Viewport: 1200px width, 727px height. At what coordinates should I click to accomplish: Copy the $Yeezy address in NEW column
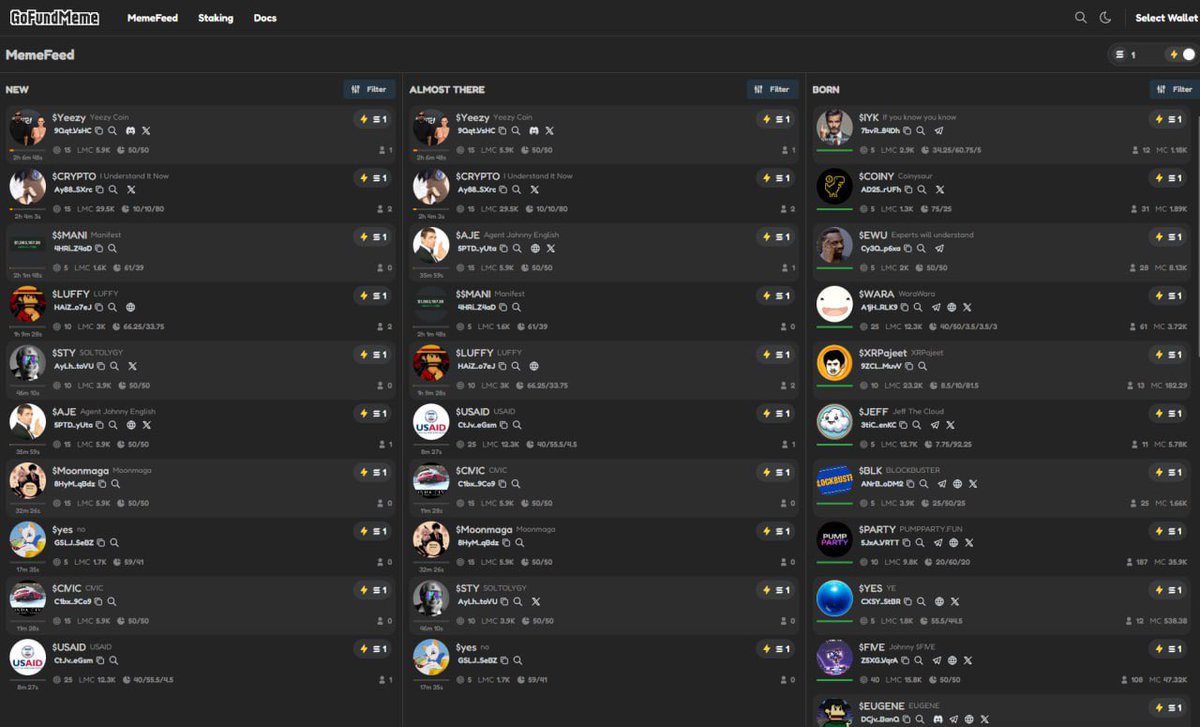click(99, 131)
